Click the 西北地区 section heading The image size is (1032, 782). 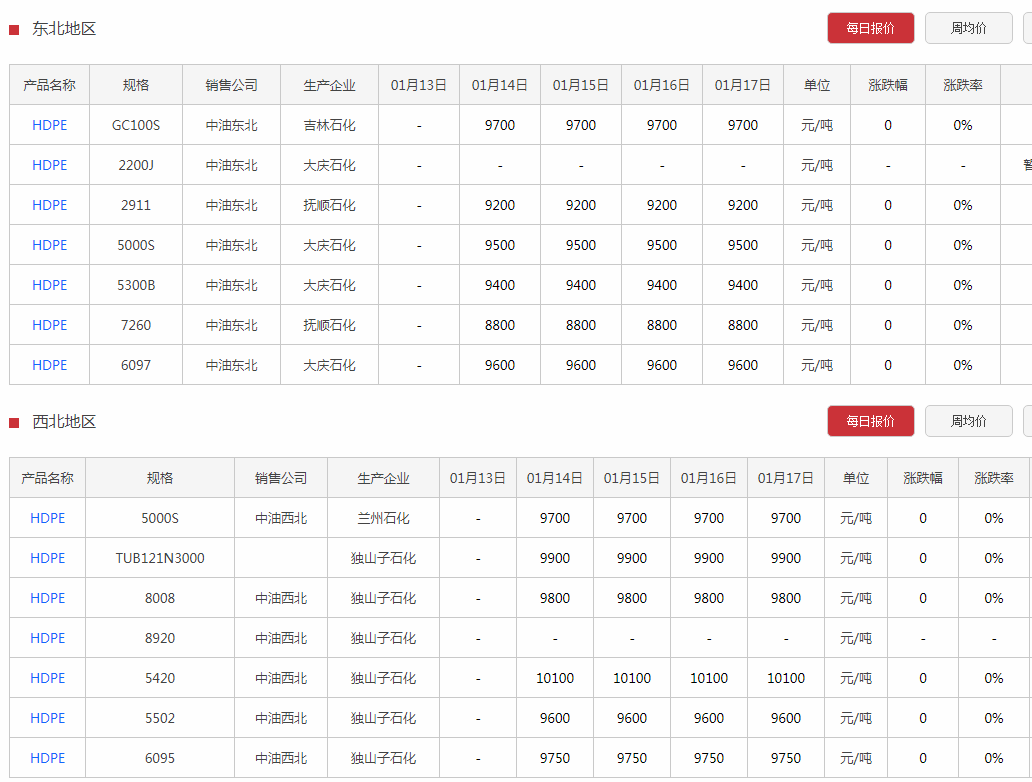pos(64,422)
